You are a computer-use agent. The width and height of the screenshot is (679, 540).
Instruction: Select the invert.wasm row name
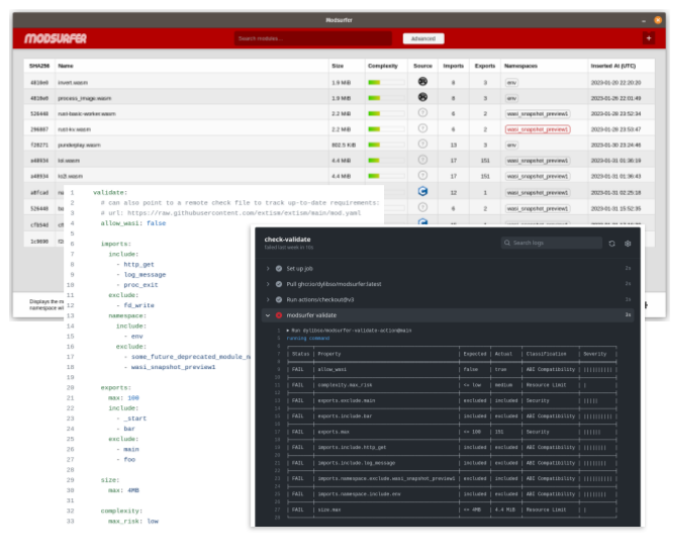click(73, 82)
